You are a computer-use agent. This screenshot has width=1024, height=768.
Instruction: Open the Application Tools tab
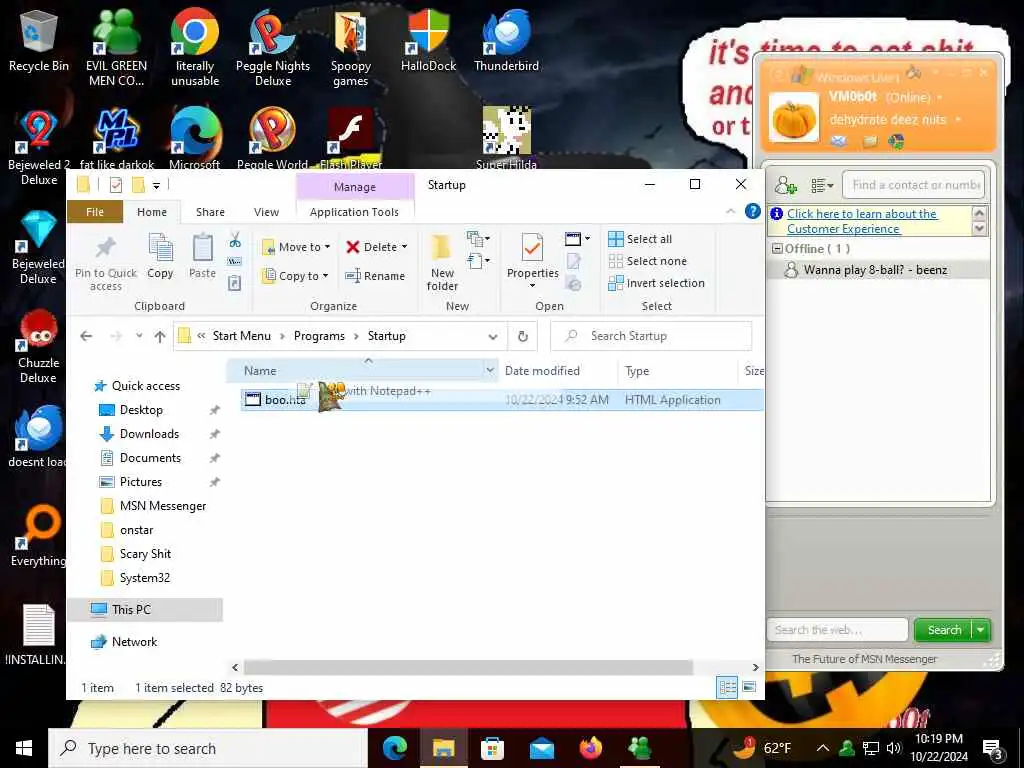(355, 212)
